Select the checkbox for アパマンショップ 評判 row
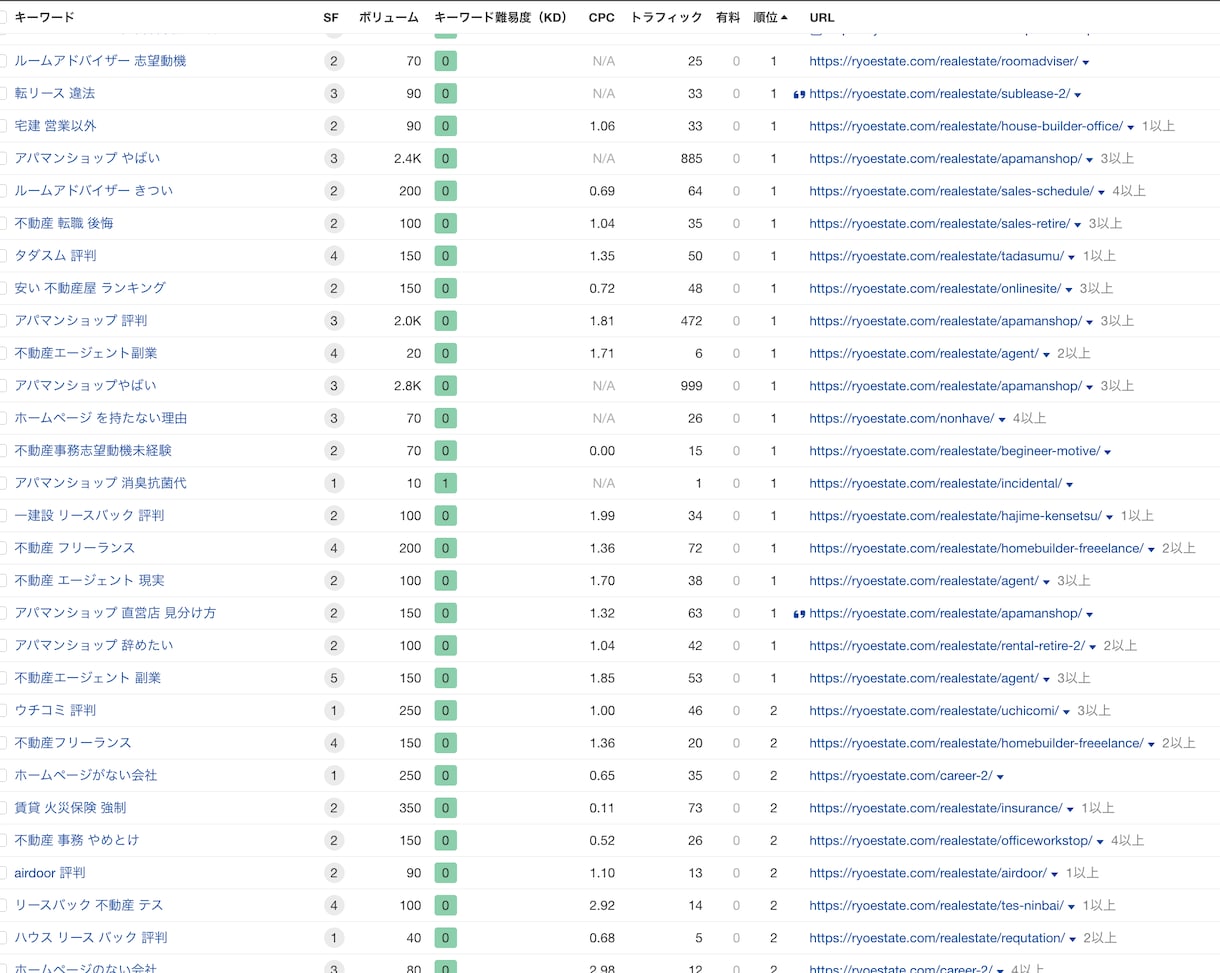This screenshot has width=1220, height=973. tap(2, 321)
